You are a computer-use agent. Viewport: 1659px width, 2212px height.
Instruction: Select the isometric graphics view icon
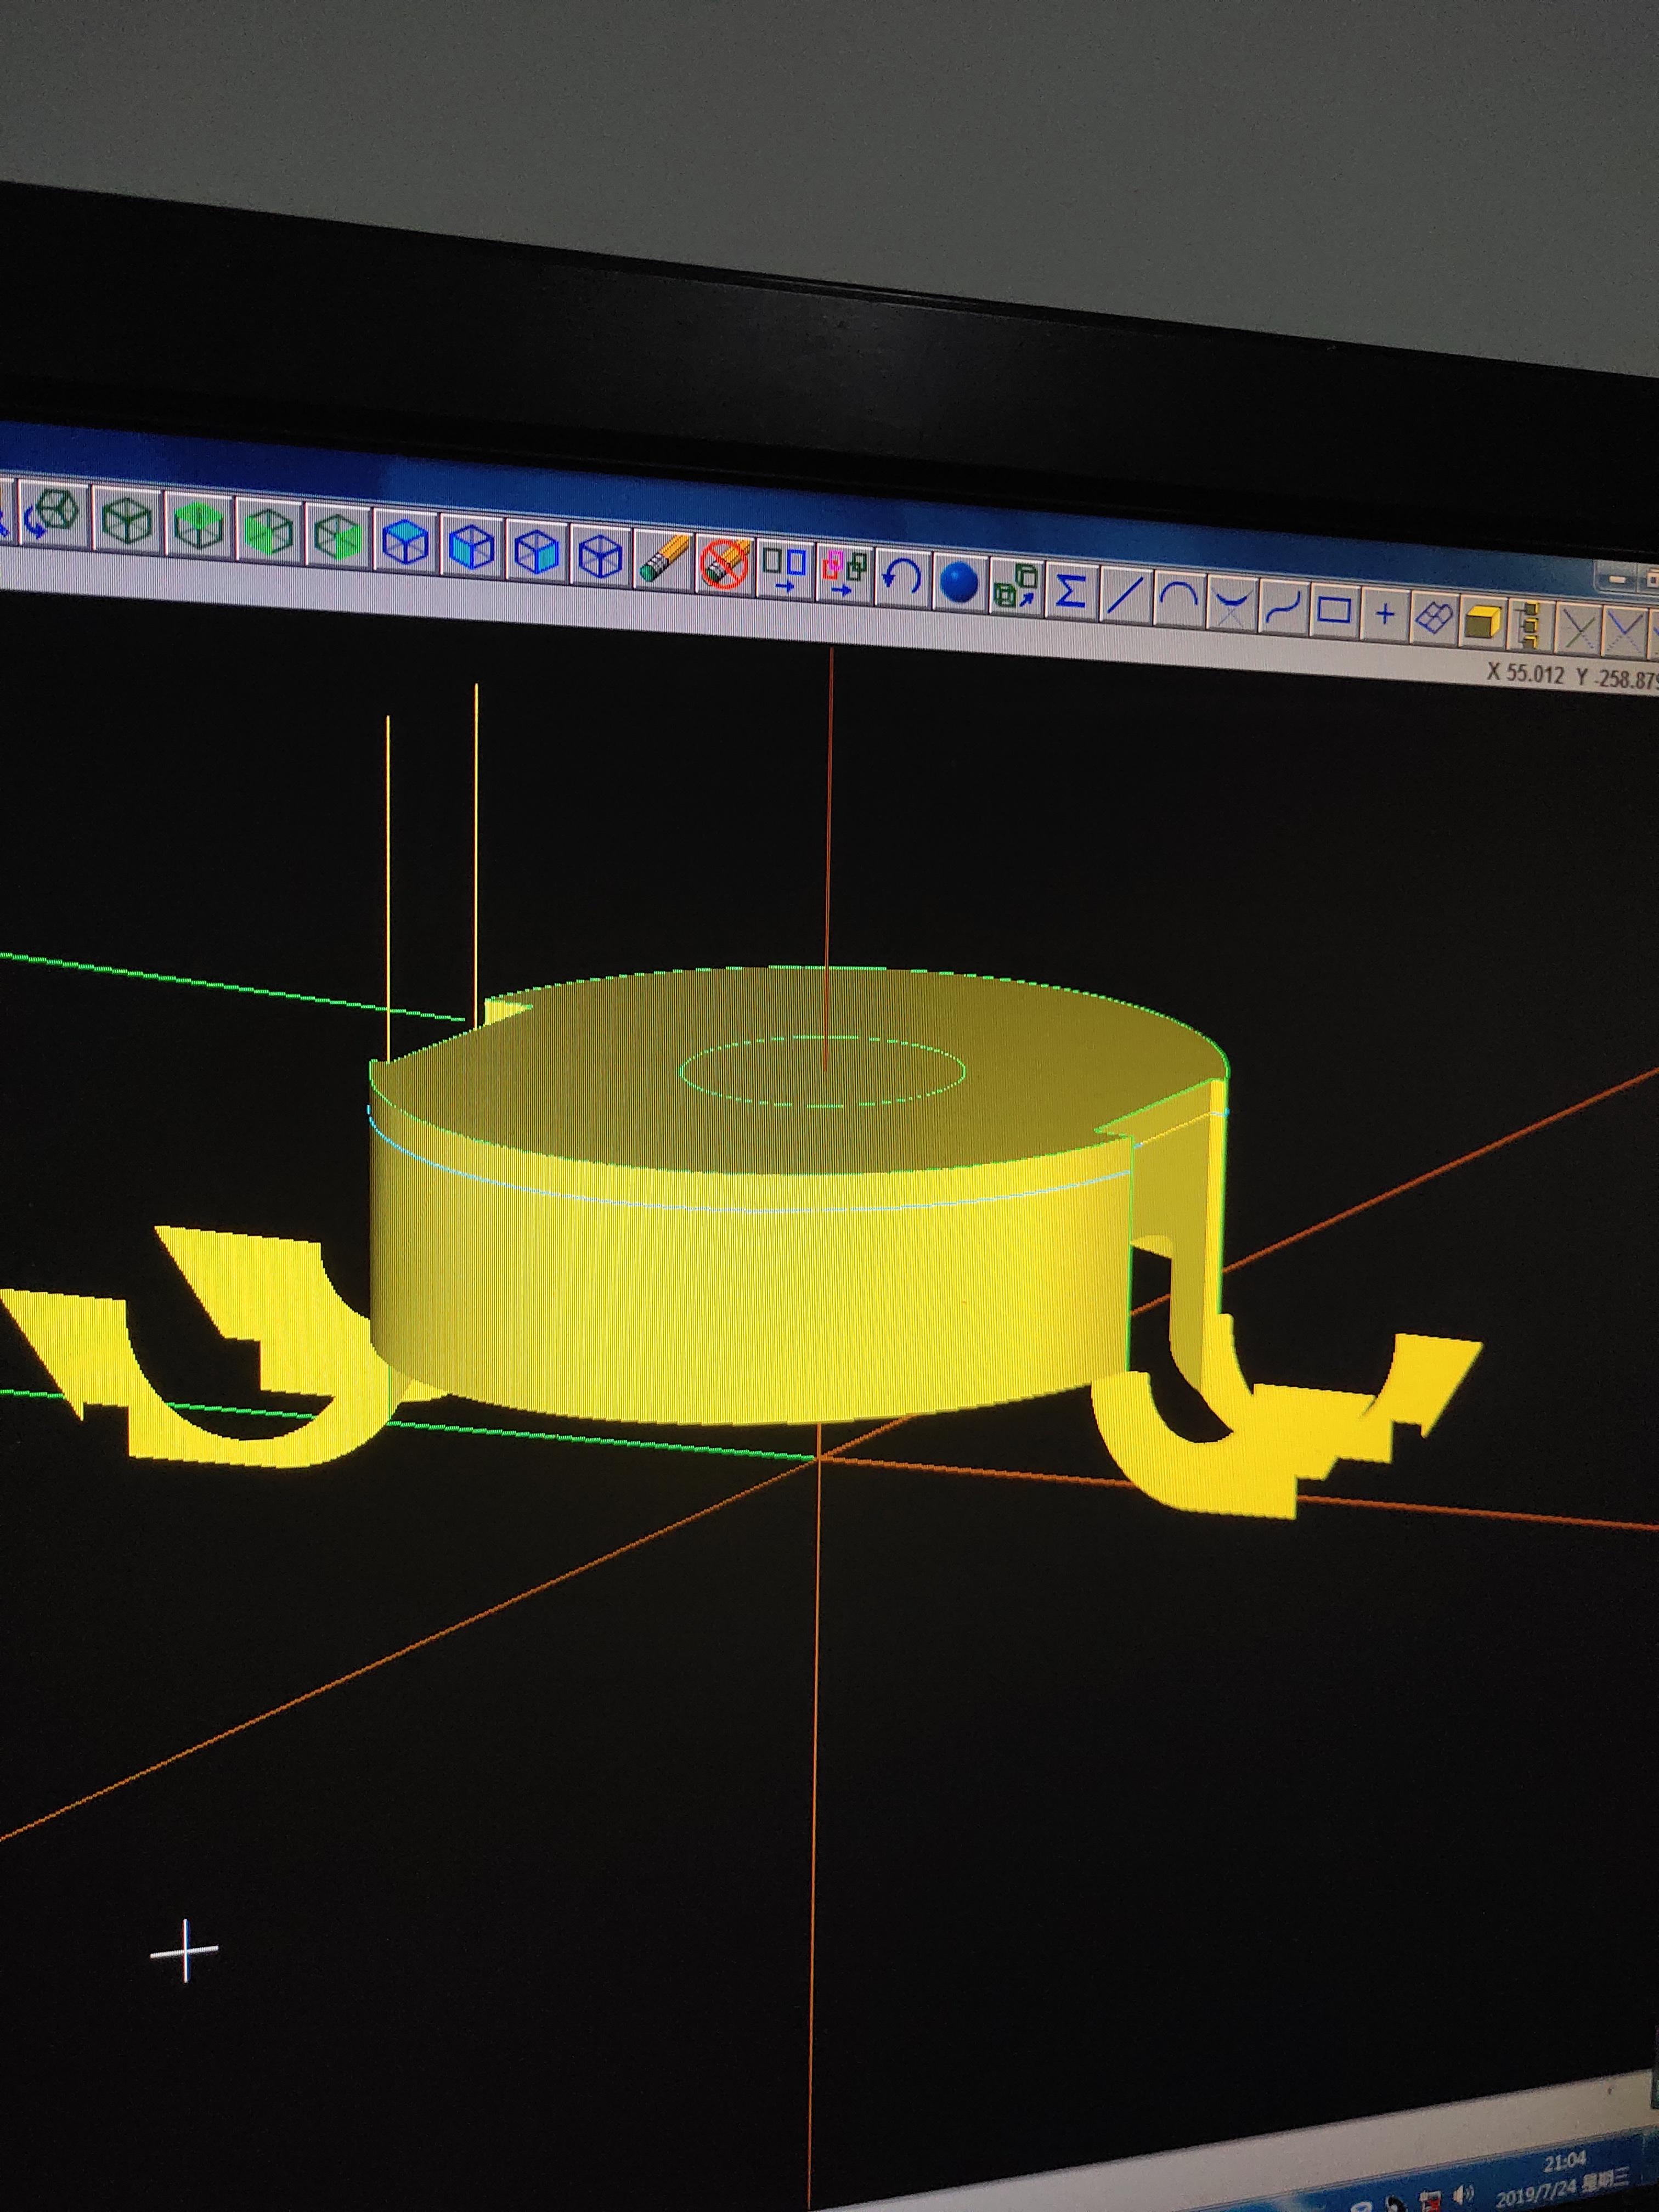(127, 520)
